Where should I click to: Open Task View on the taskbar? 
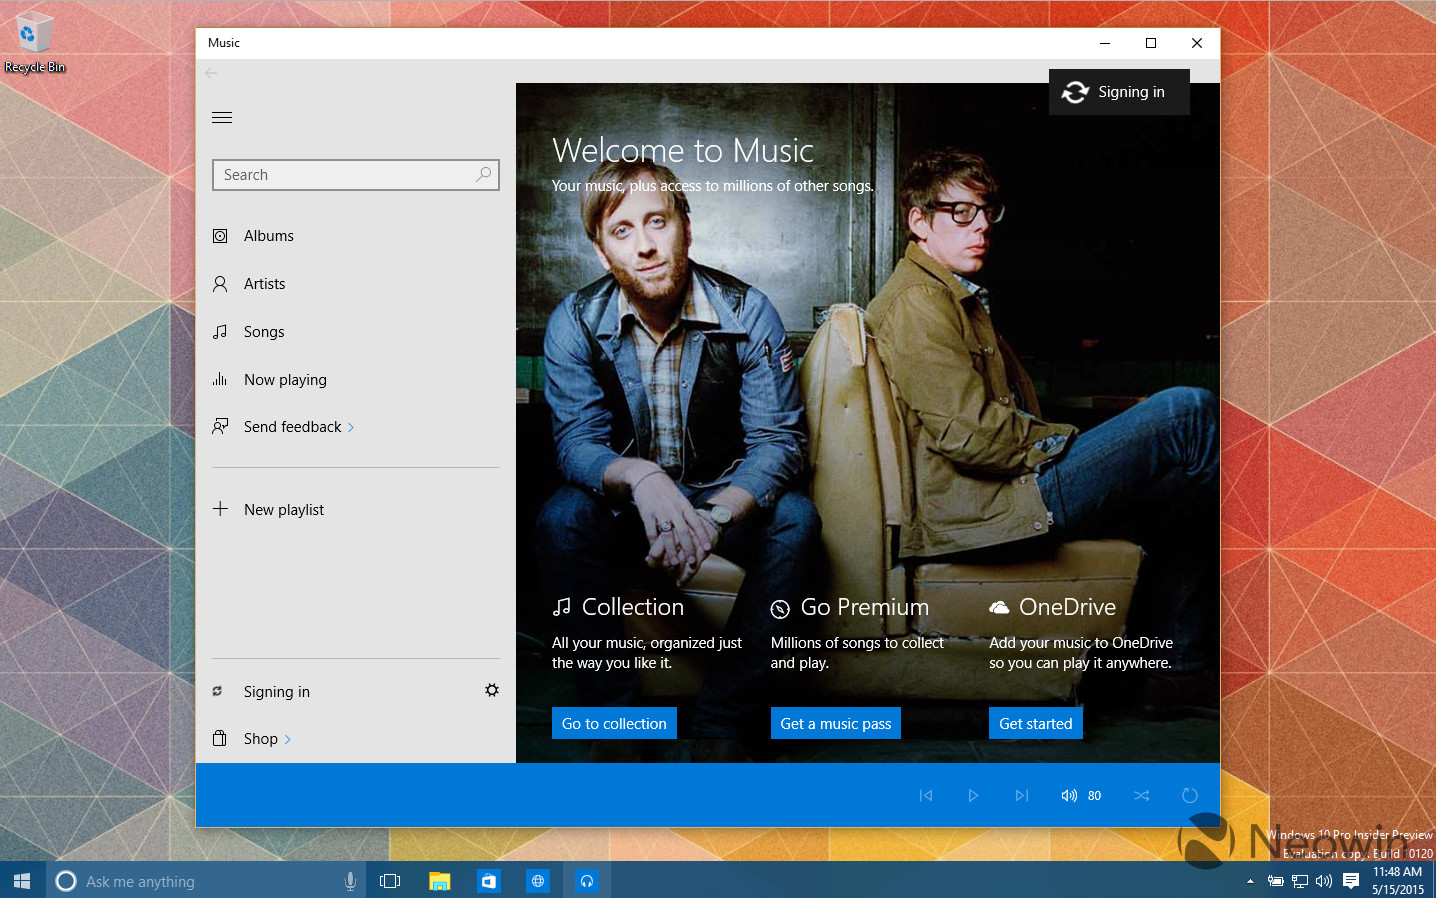(x=390, y=881)
